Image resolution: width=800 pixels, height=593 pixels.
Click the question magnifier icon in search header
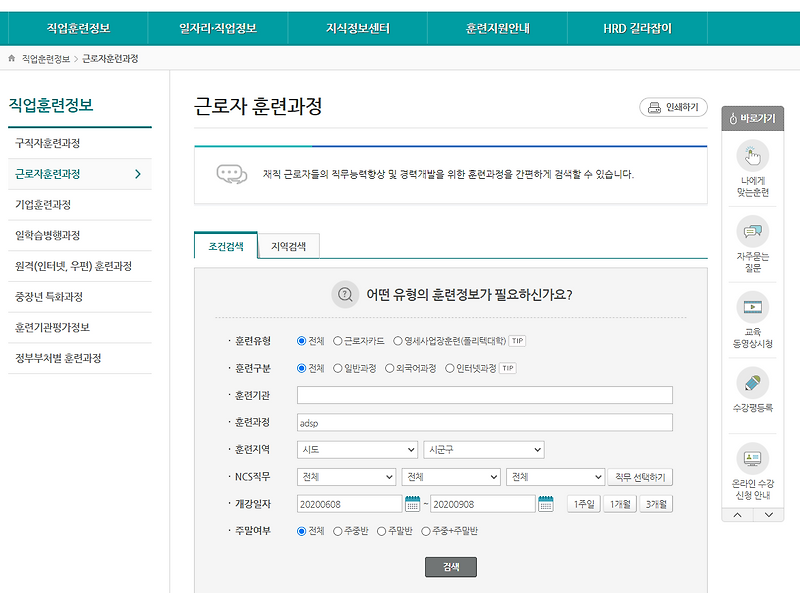[x=345, y=294]
